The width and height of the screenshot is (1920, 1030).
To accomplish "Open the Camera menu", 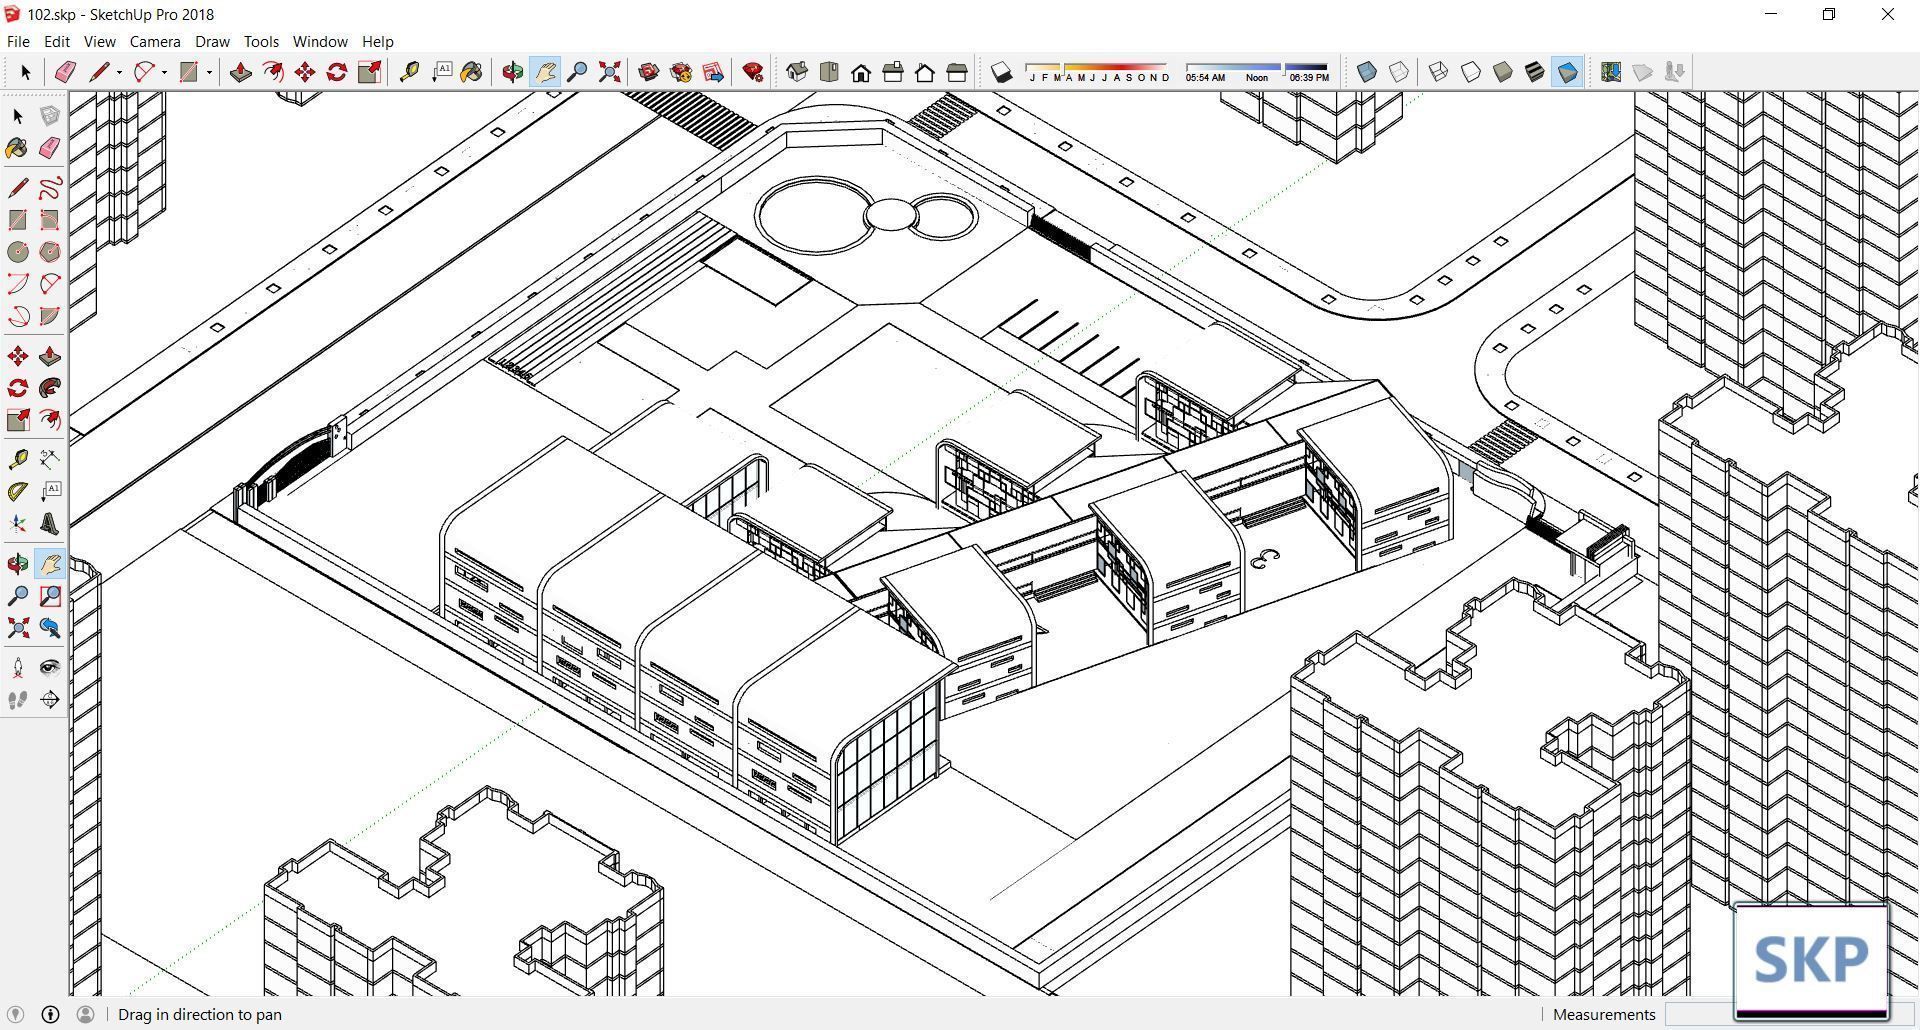I will pos(155,42).
